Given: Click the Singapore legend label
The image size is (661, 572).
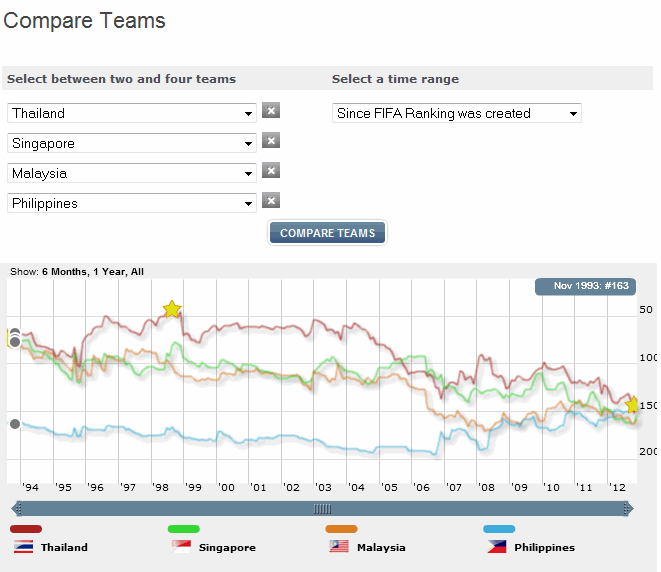Looking at the screenshot, I should 227,548.
